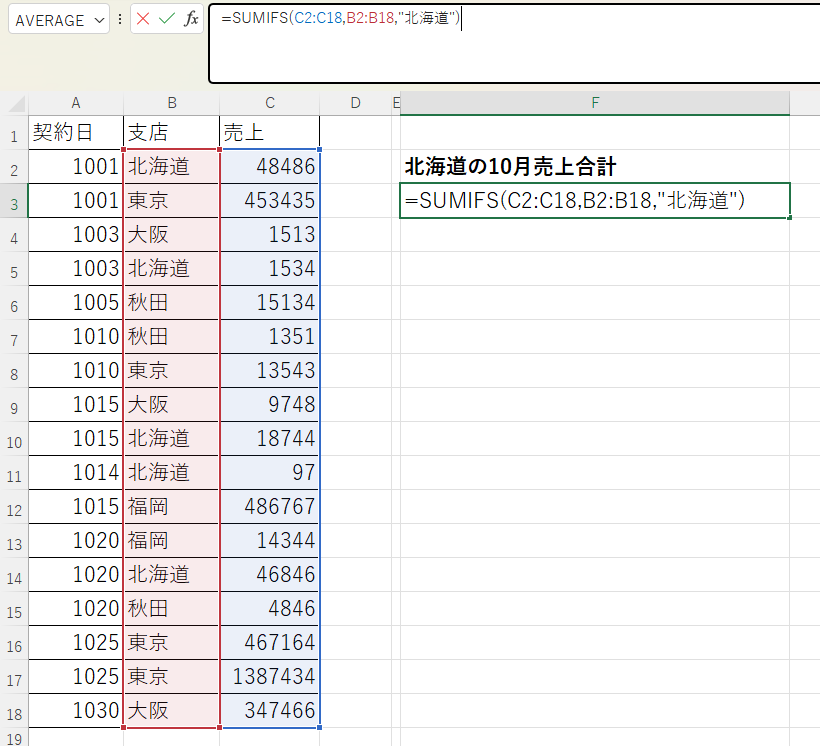The image size is (820, 746).
Task: Select row 1 header
Action: coord(14,134)
